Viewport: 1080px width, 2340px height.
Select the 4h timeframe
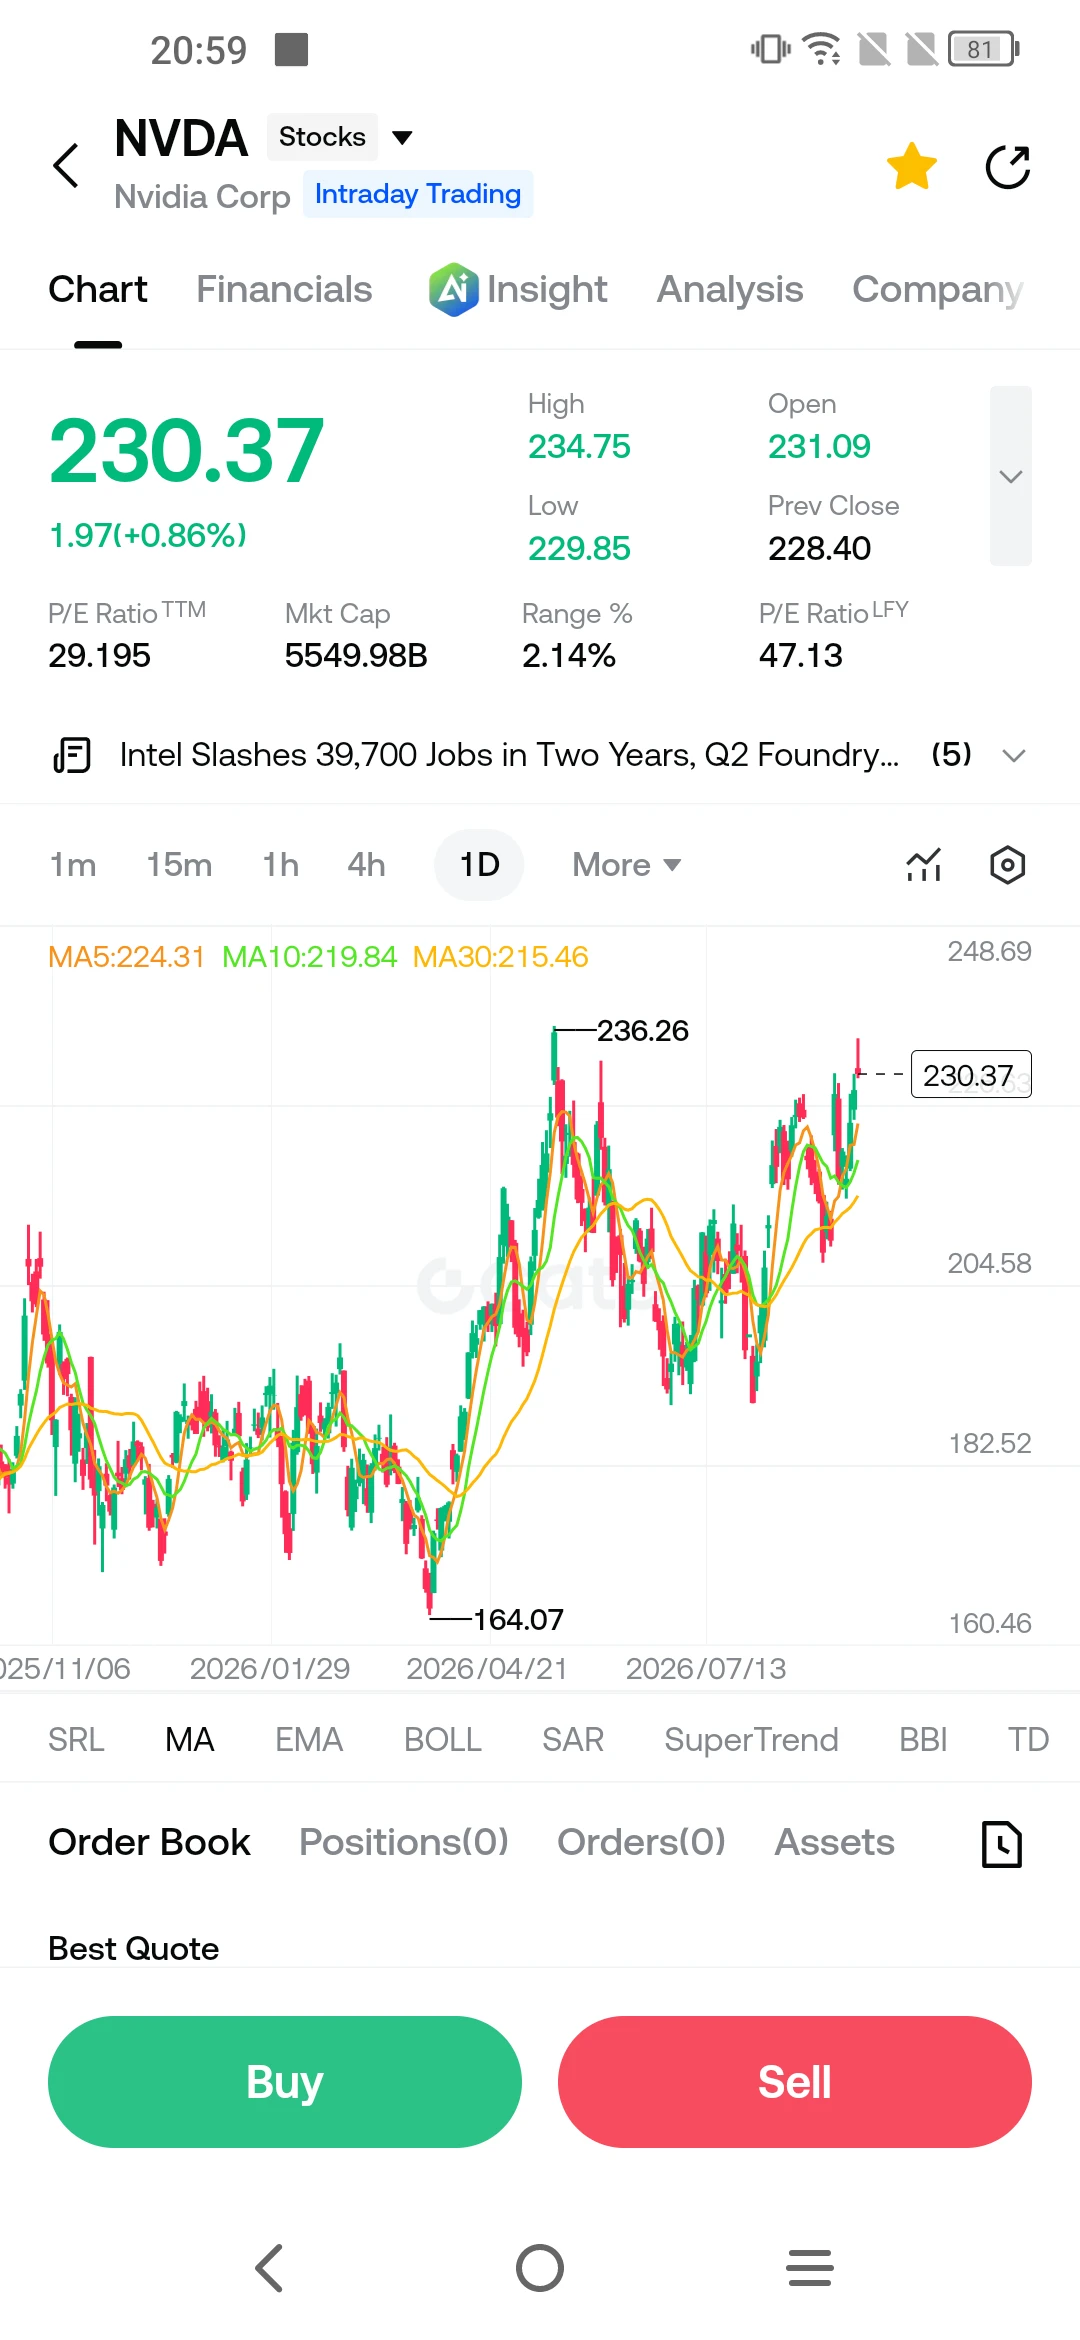pos(366,865)
